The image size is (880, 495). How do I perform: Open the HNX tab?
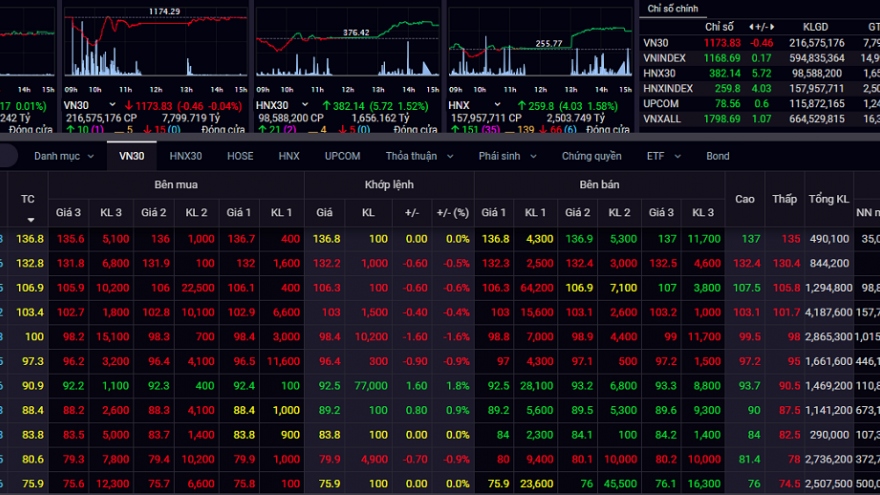click(x=289, y=156)
